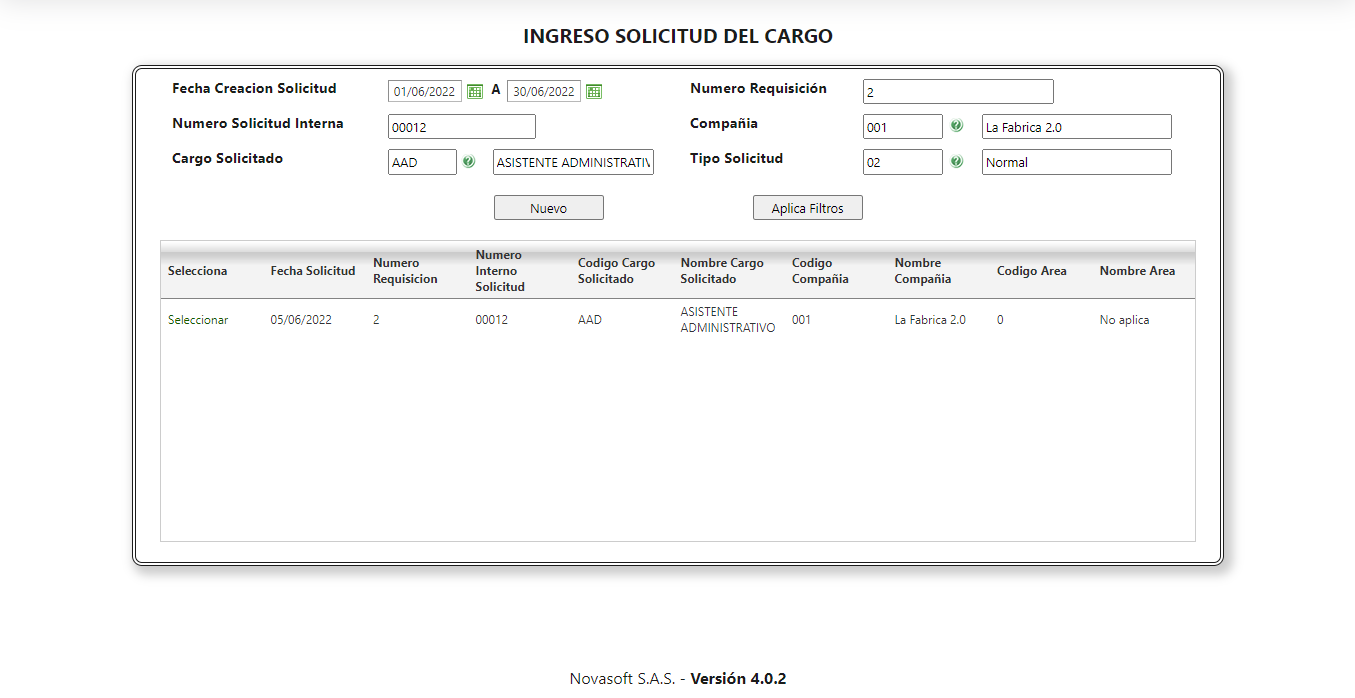Click the Nombre Area column header
This screenshot has width=1355, height=698.
[x=1137, y=271]
